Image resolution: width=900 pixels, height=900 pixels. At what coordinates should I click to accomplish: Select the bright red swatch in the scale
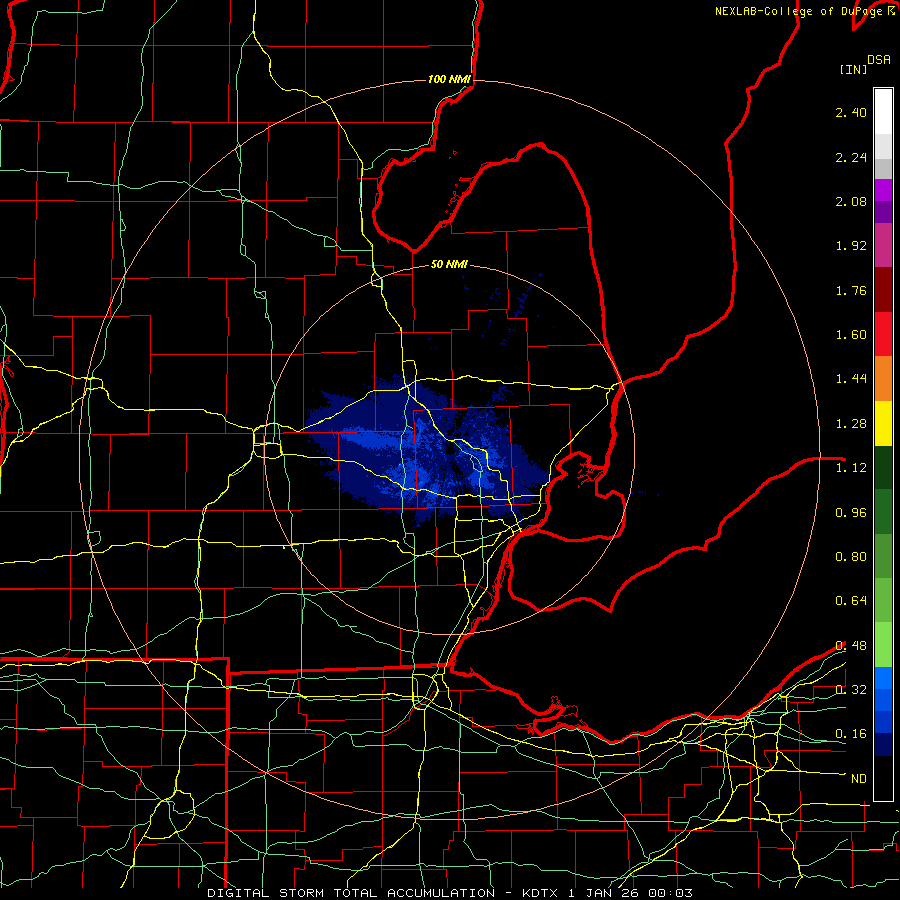(x=883, y=334)
